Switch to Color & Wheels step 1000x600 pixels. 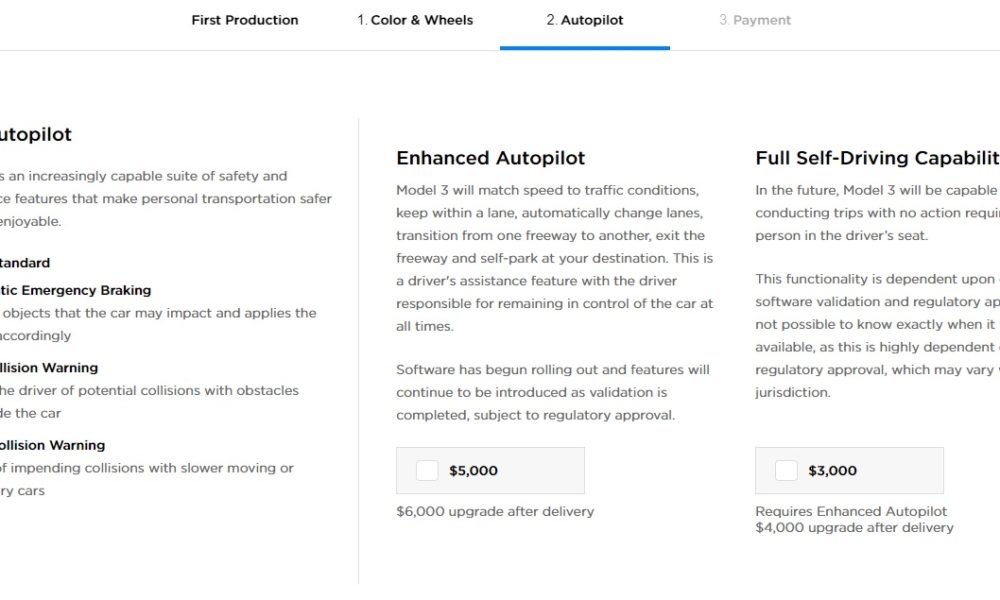415,20
